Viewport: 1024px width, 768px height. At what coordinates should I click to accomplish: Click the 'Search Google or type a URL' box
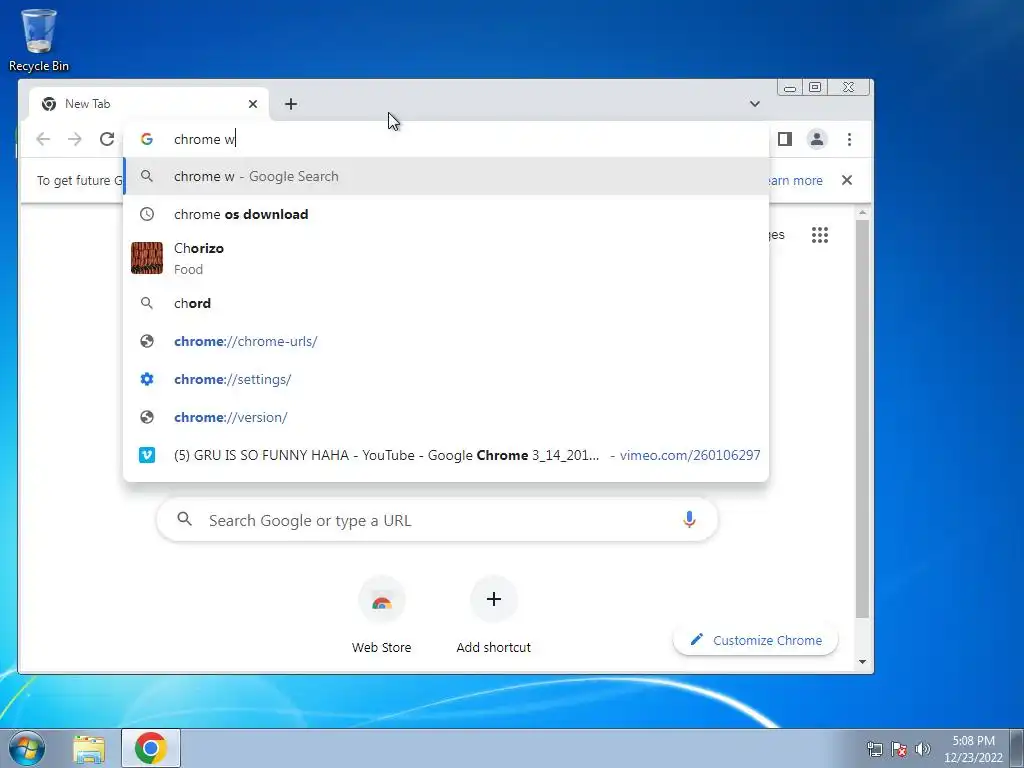pos(438,520)
